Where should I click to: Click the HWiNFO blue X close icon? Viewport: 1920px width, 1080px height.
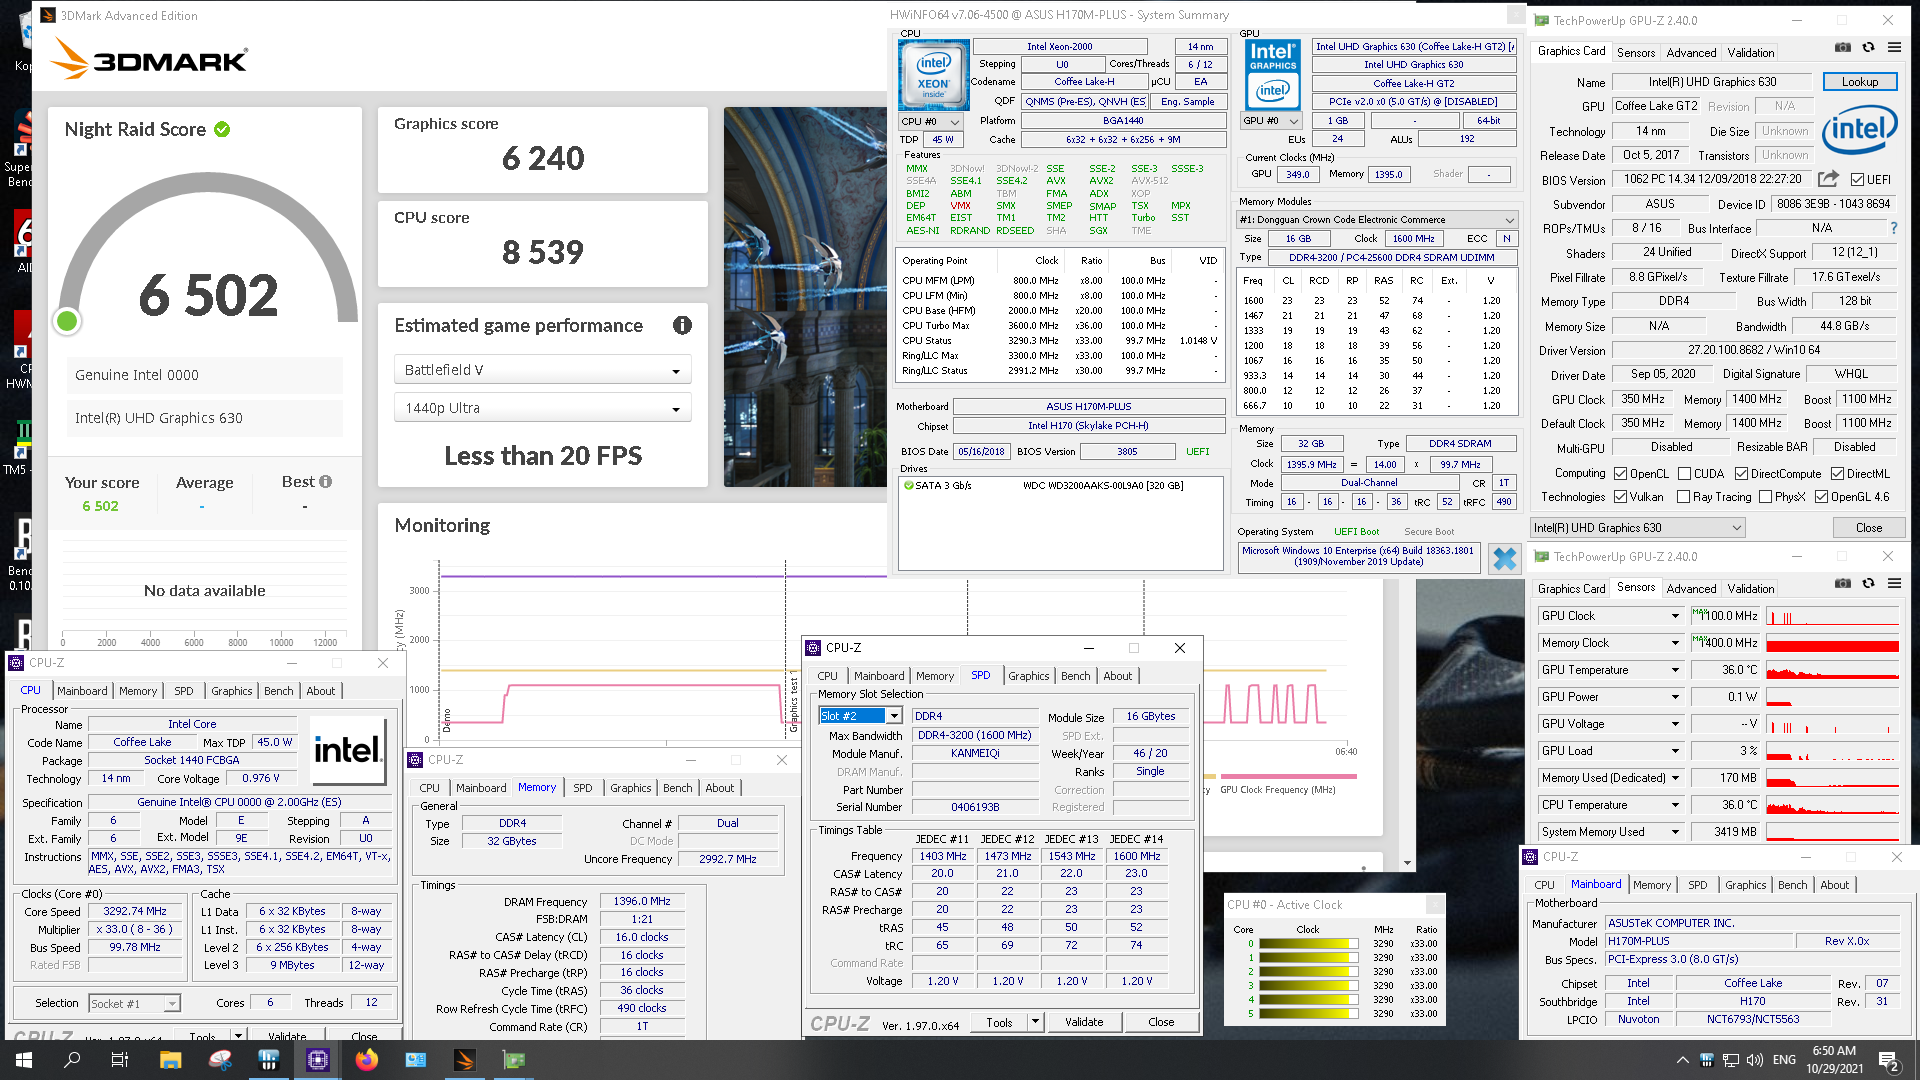tap(1504, 558)
